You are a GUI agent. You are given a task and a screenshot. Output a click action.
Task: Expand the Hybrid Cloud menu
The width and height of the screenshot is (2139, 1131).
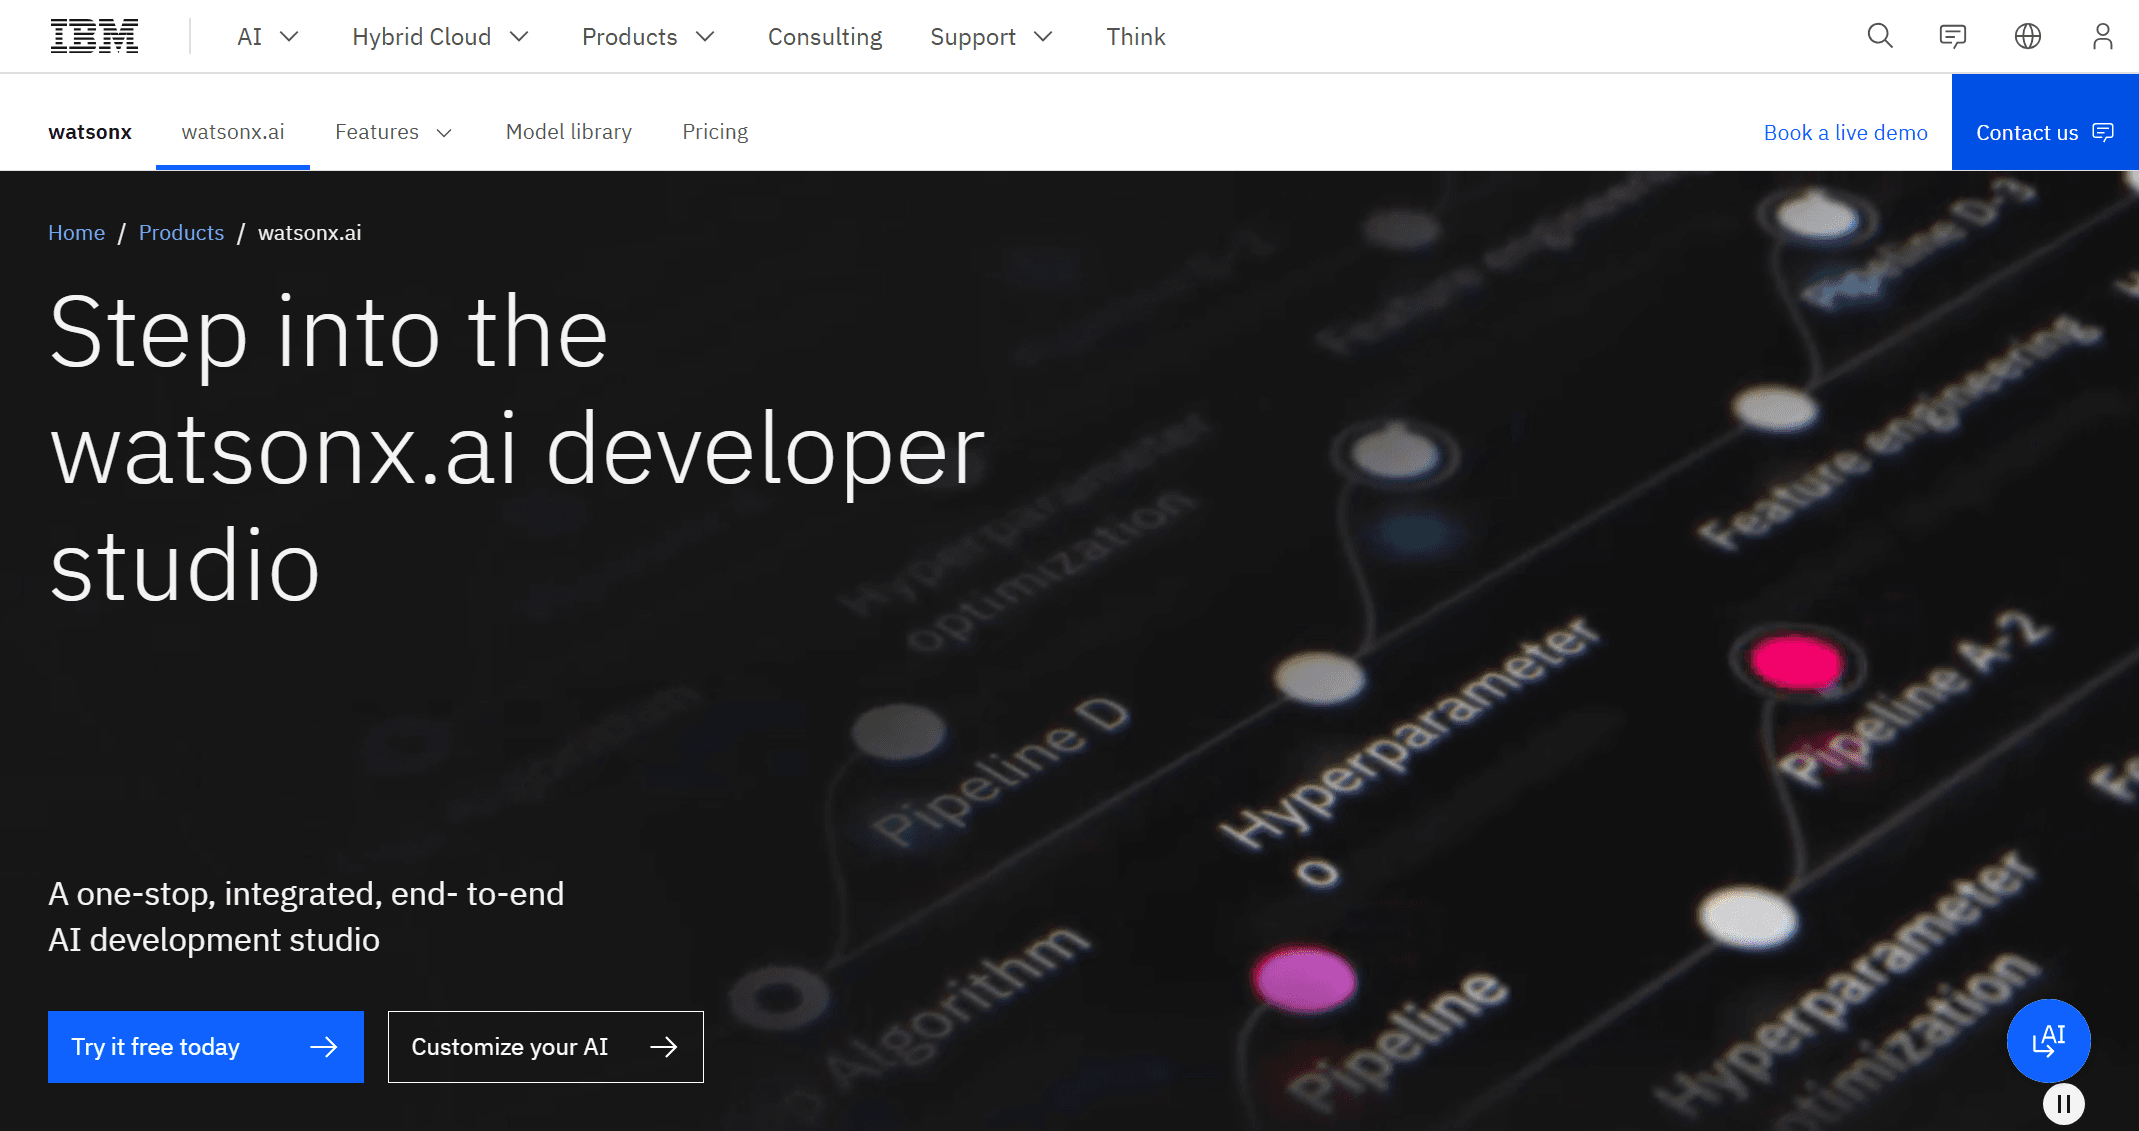coord(440,37)
